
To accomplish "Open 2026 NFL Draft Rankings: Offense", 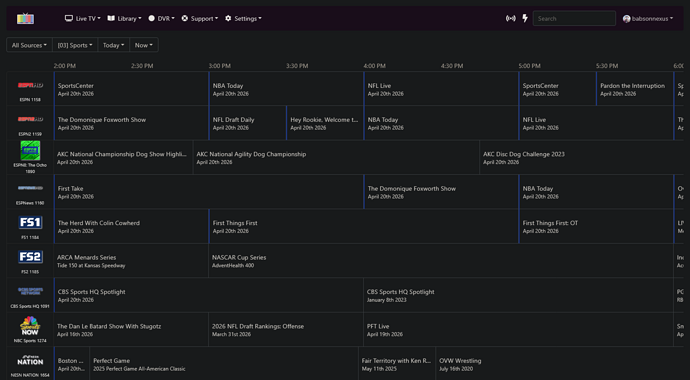I will (x=286, y=329).
